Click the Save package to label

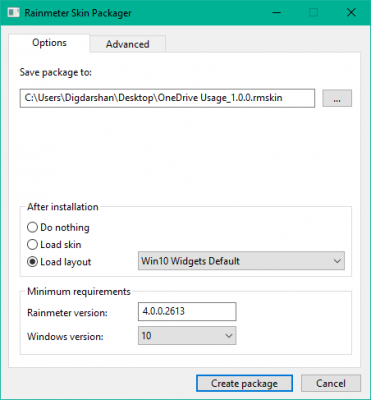56,72
